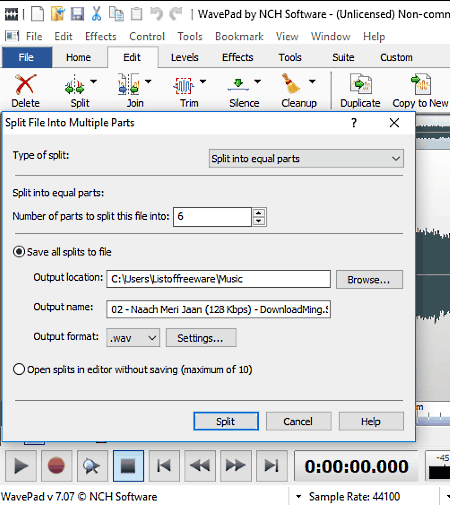Click the Browse... button
450x506 pixels.
(x=369, y=279)
